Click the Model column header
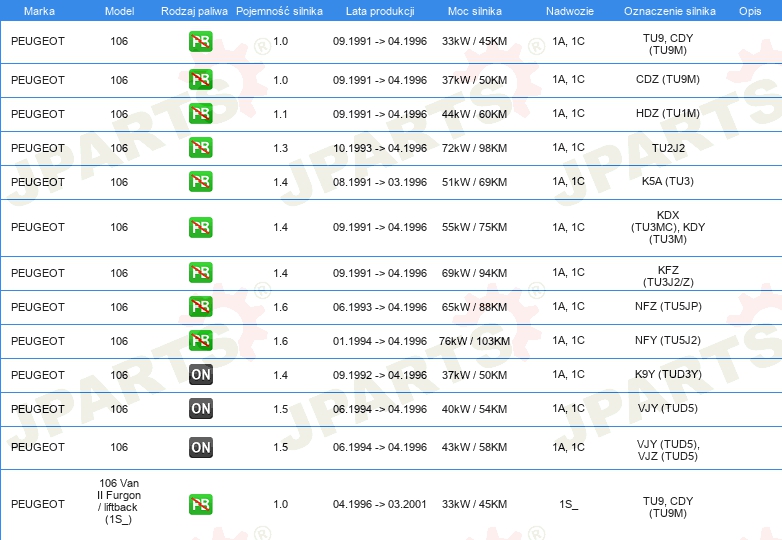Image resolution: width=782 pixels, height=540 pixels. click(x=119, y=11)
